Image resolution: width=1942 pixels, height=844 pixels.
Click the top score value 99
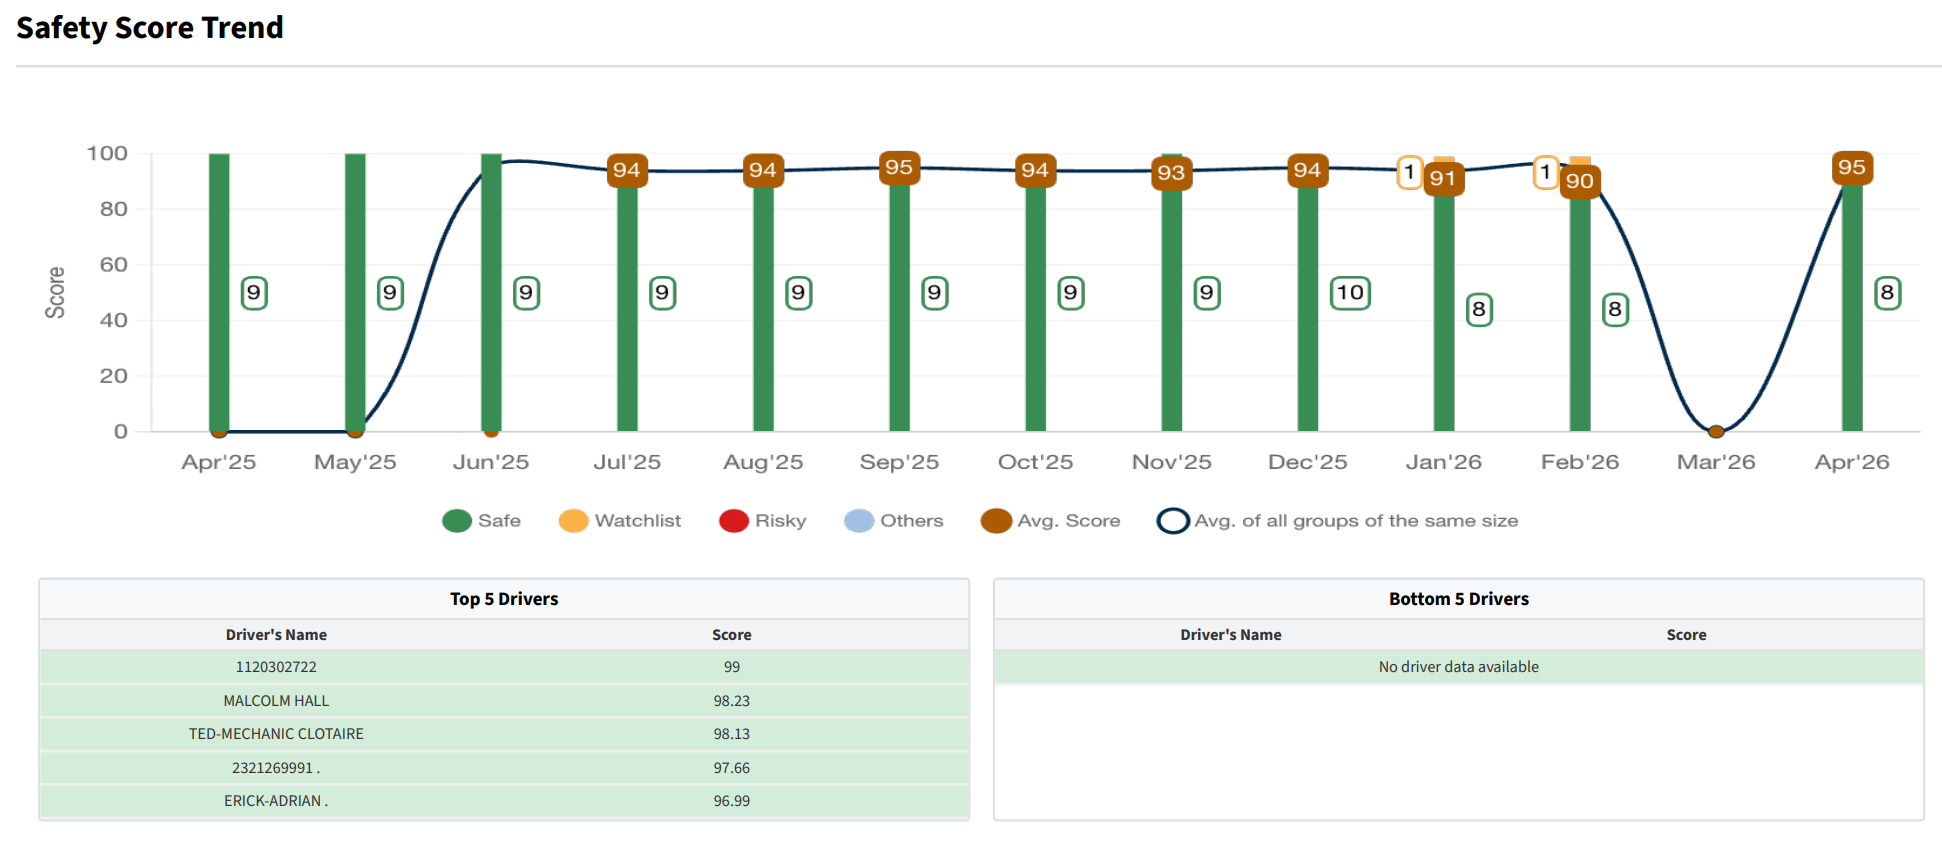732,667
